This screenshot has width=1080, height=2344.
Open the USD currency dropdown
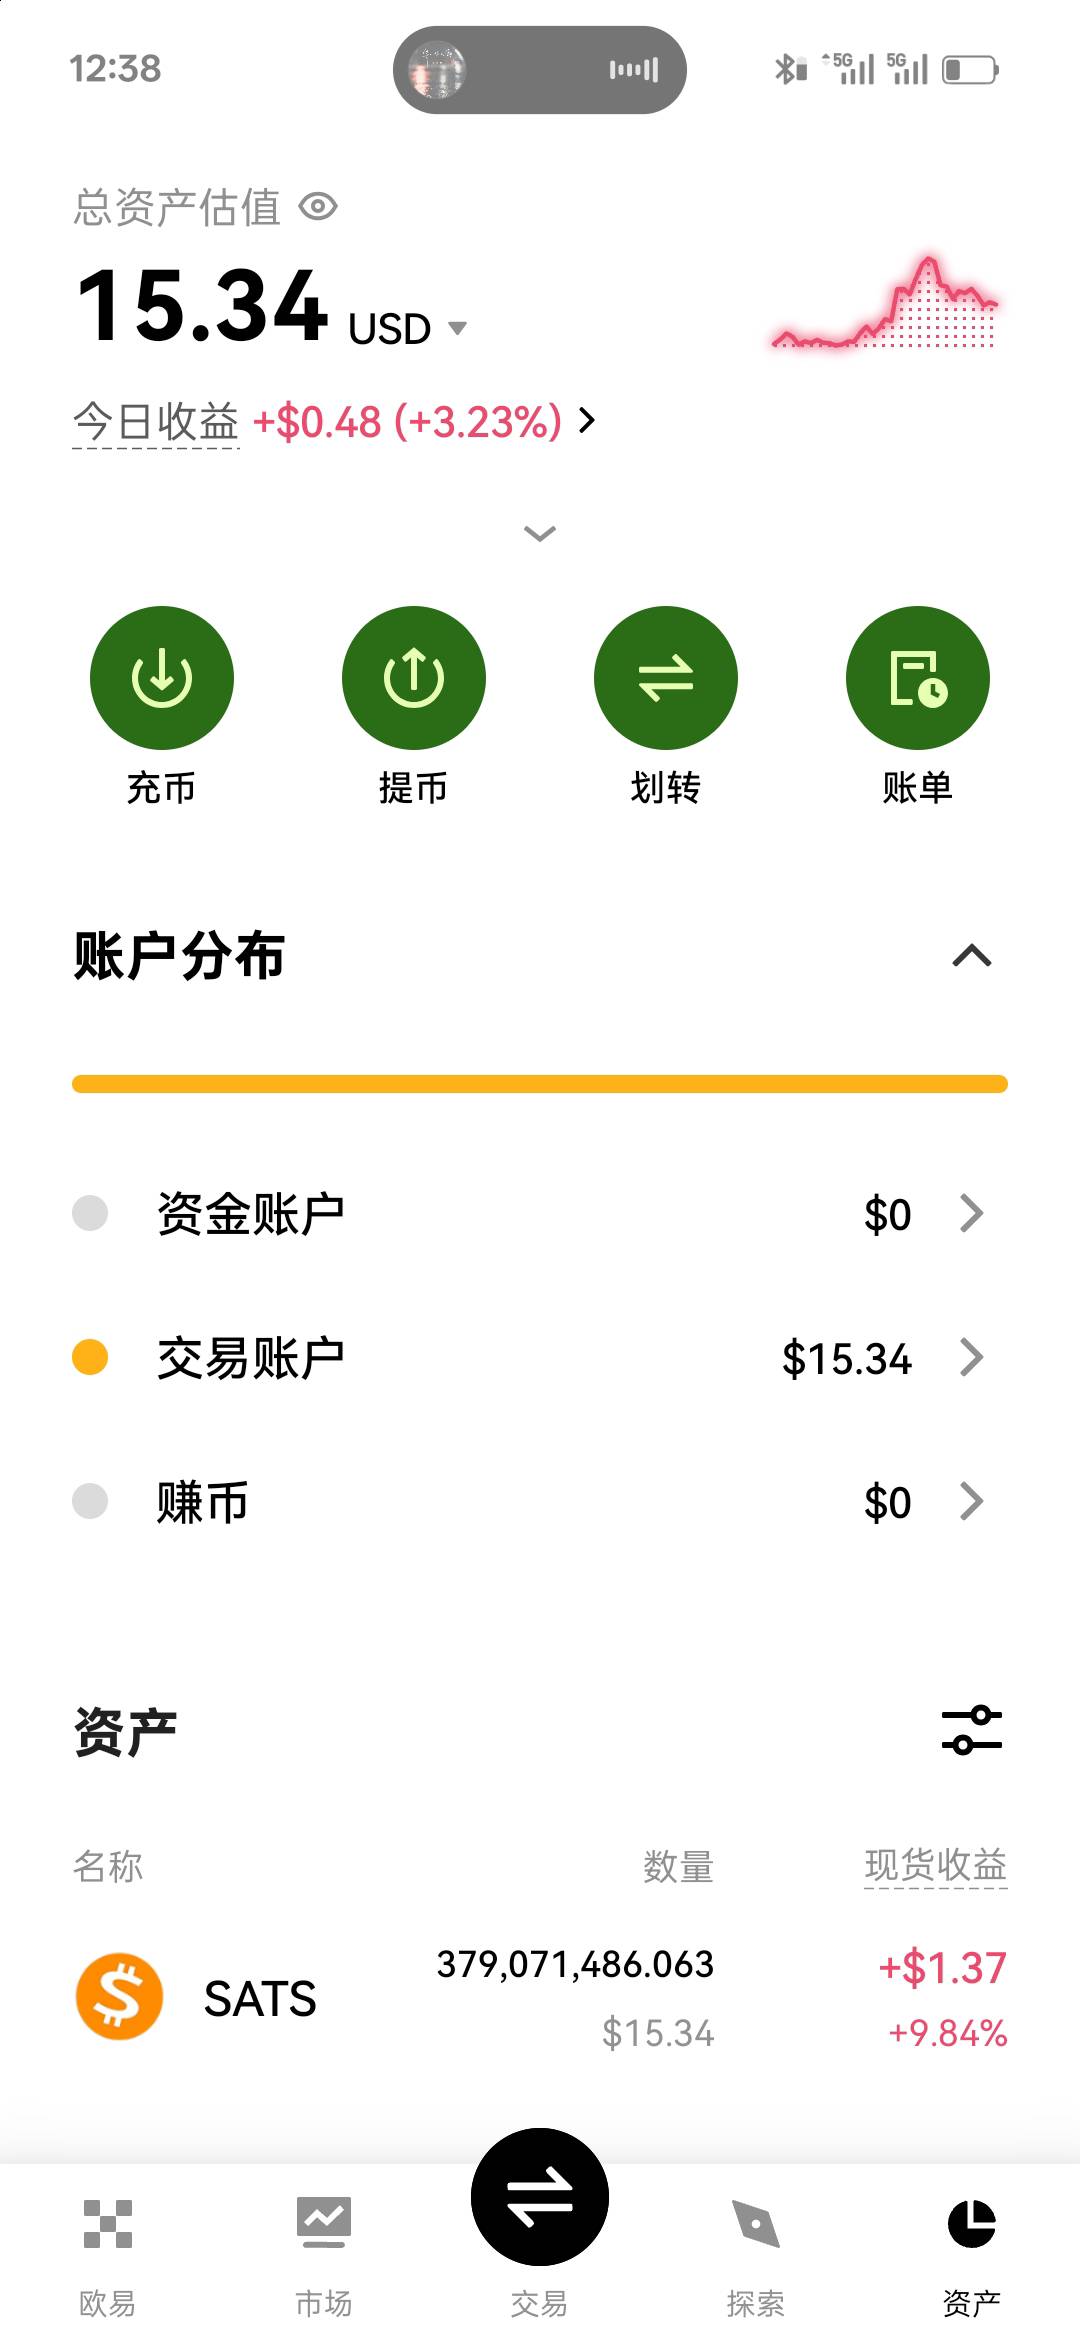click(458, 328)
